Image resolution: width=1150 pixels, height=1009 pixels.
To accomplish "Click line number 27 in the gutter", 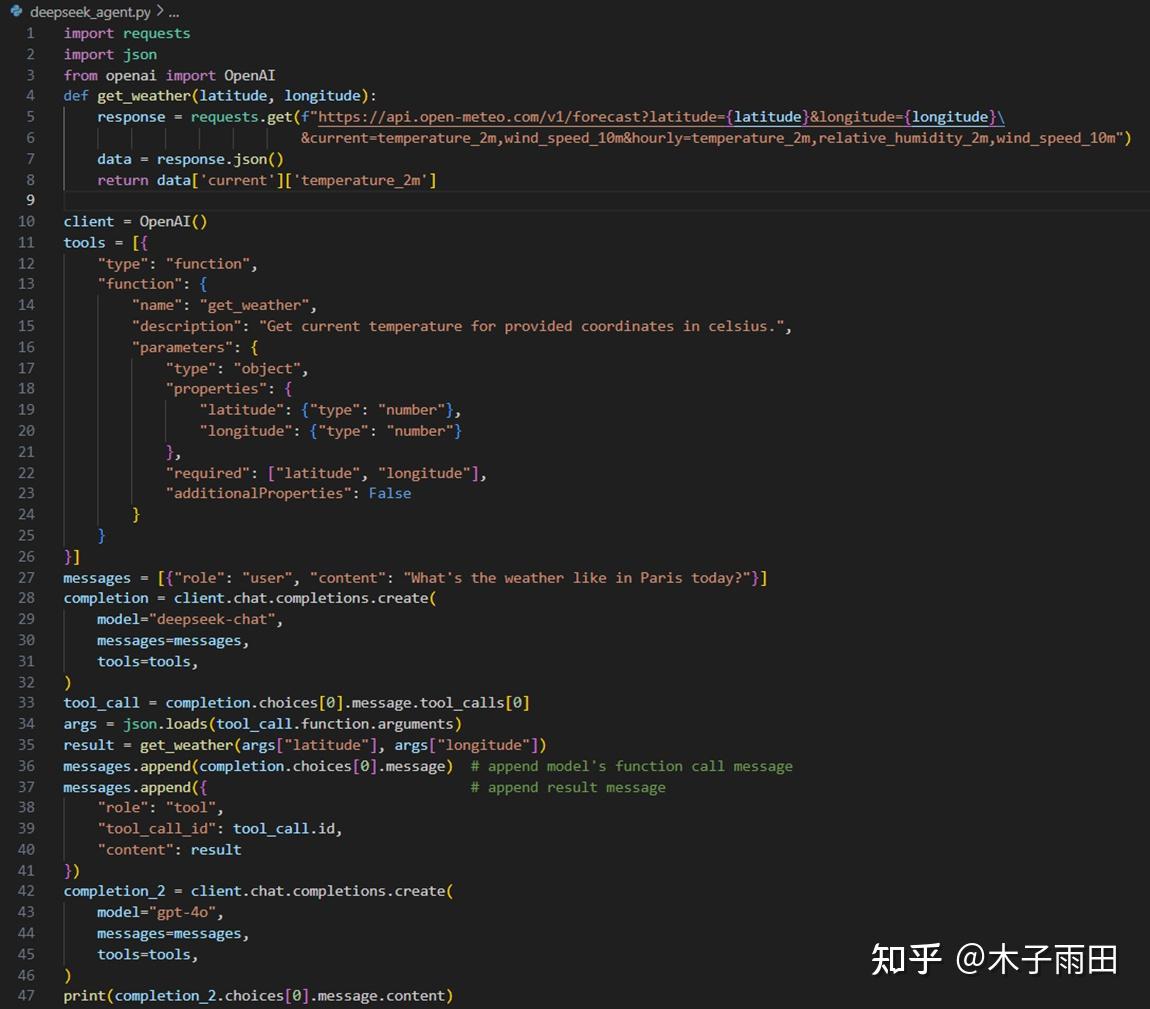I will pos(27,577).
